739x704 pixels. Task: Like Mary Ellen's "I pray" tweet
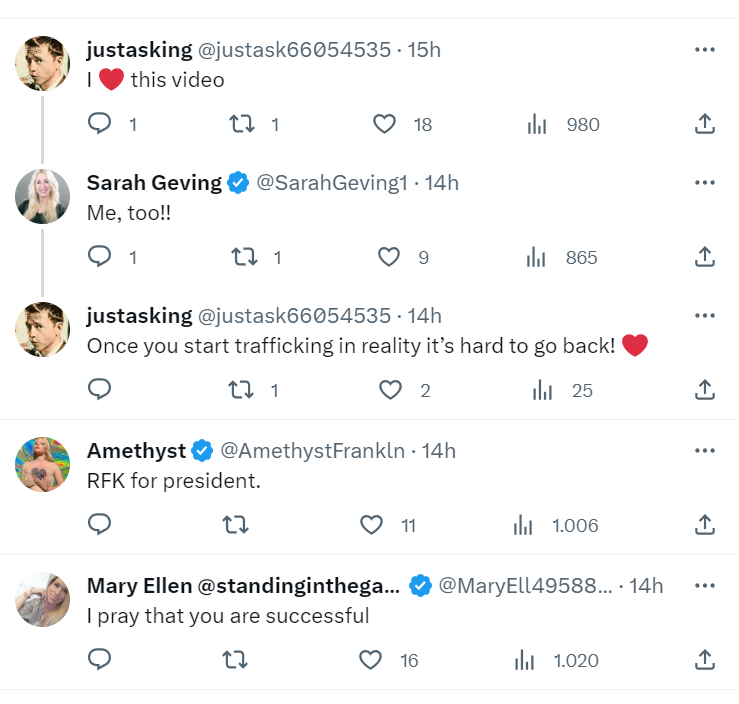point(371,660)
